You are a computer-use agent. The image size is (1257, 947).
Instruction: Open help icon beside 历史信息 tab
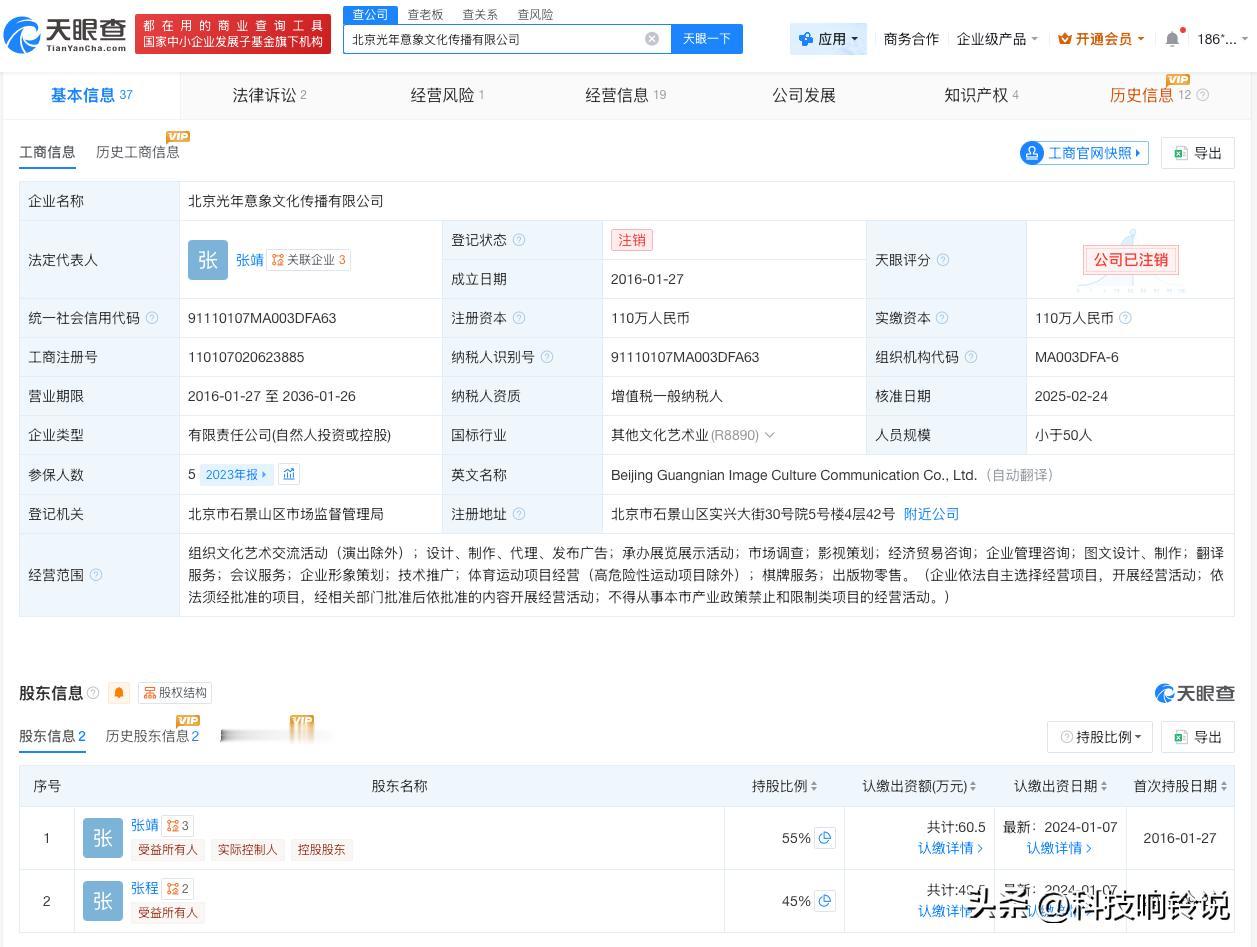tap(1203, 95)
